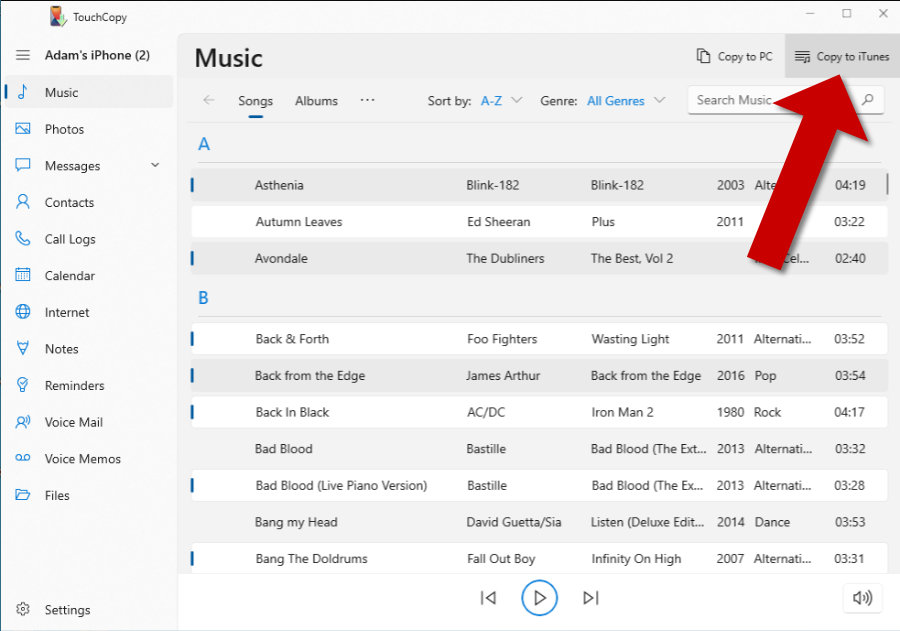Image resolution: width=900 pixels, height=631 pixels.
Task: Open the Contacts person icon
Action: click(x=22, y=202)
